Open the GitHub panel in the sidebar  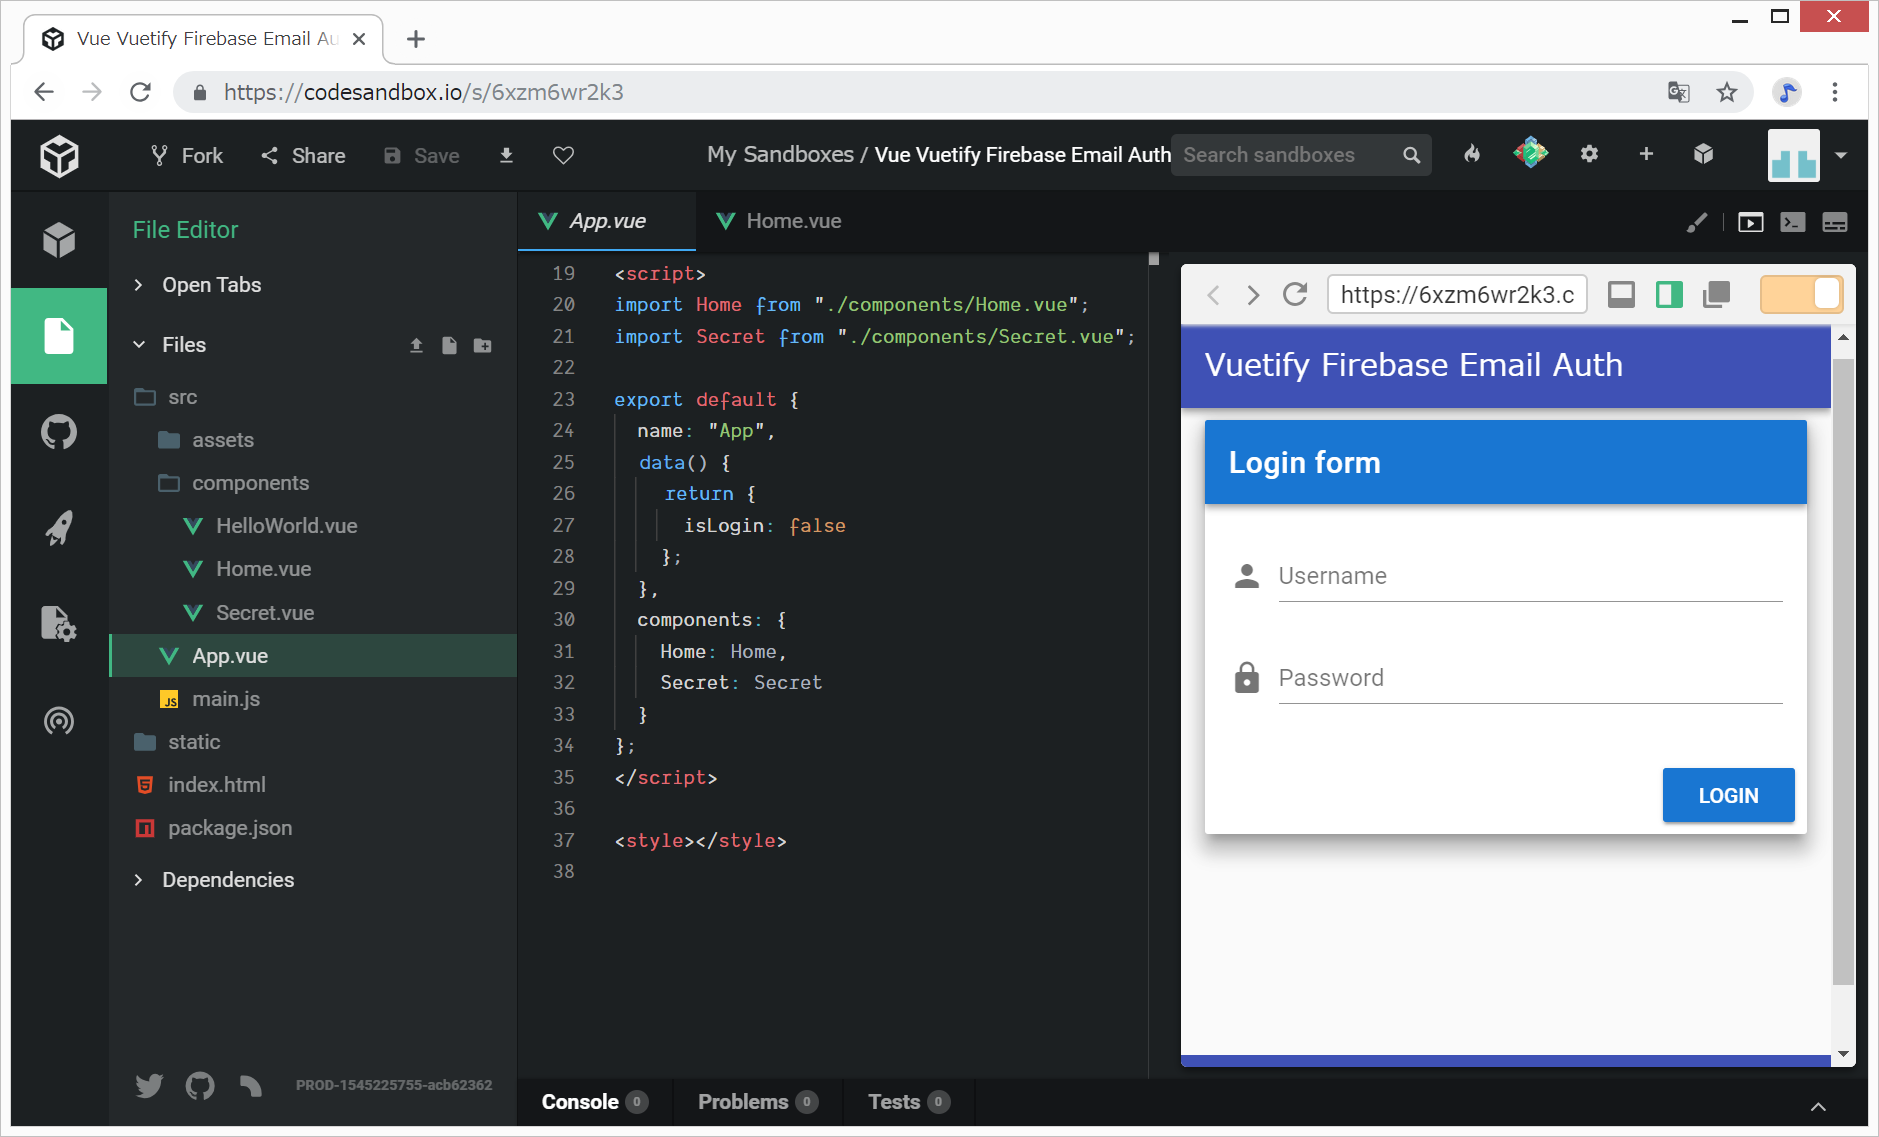pyautogui.click(x=59, y=433)
